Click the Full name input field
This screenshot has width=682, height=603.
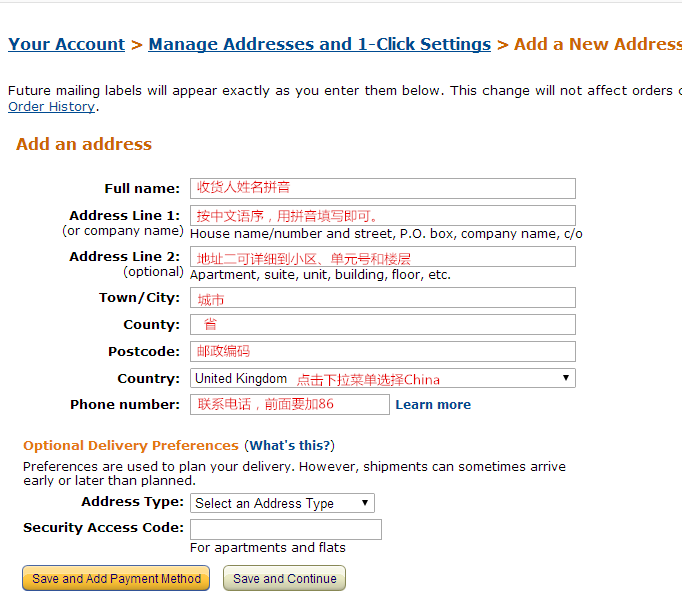coord(382,188)
